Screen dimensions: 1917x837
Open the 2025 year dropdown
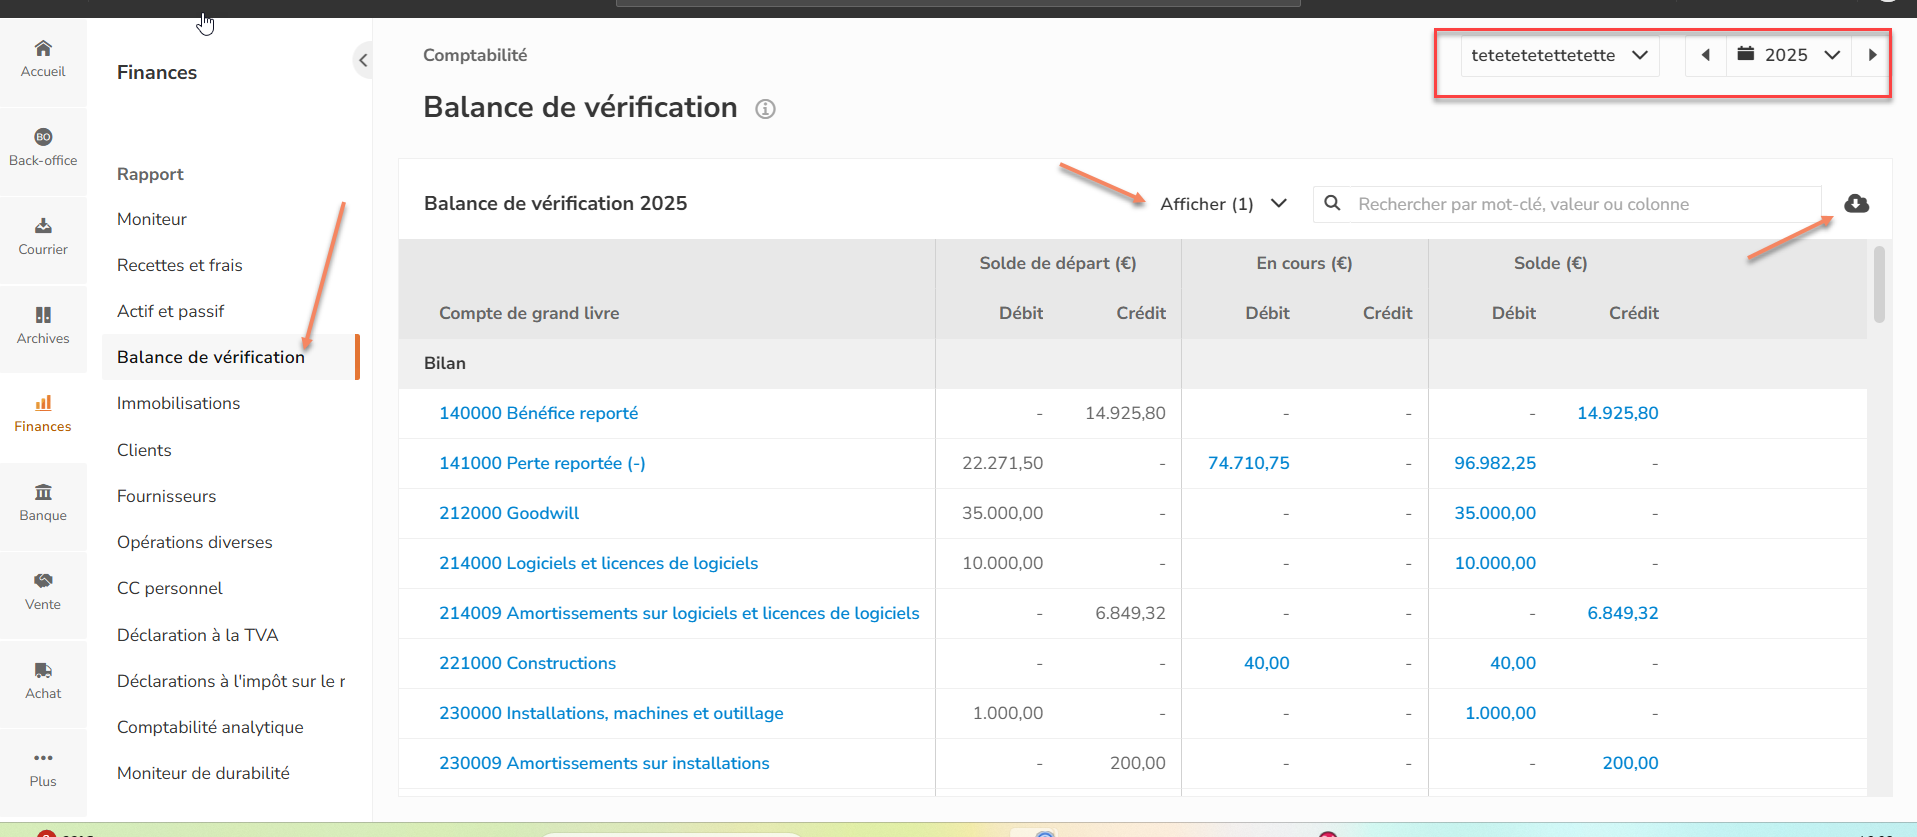click(1789, 55)
